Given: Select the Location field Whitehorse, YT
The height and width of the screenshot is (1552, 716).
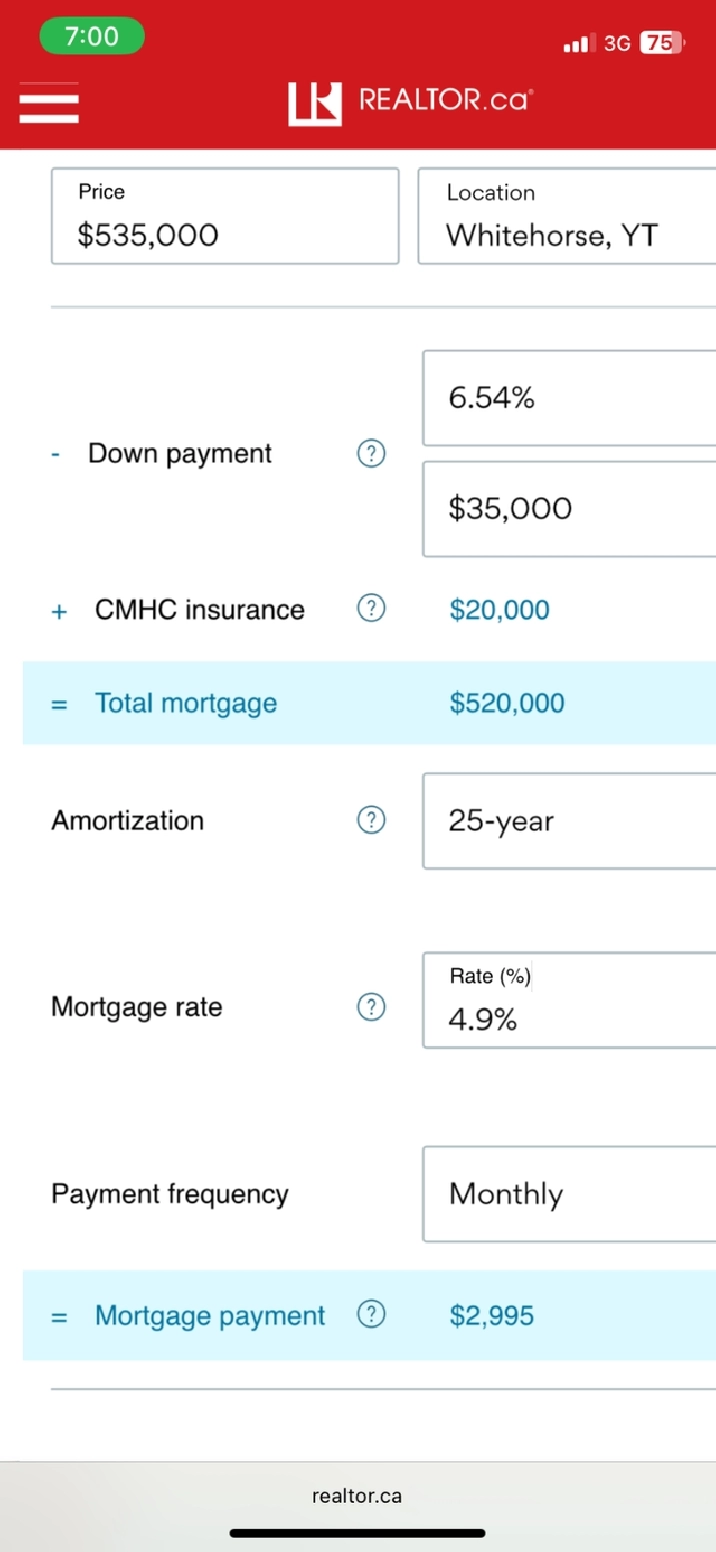Looking at the screenshot, I should tap(566, 217).
